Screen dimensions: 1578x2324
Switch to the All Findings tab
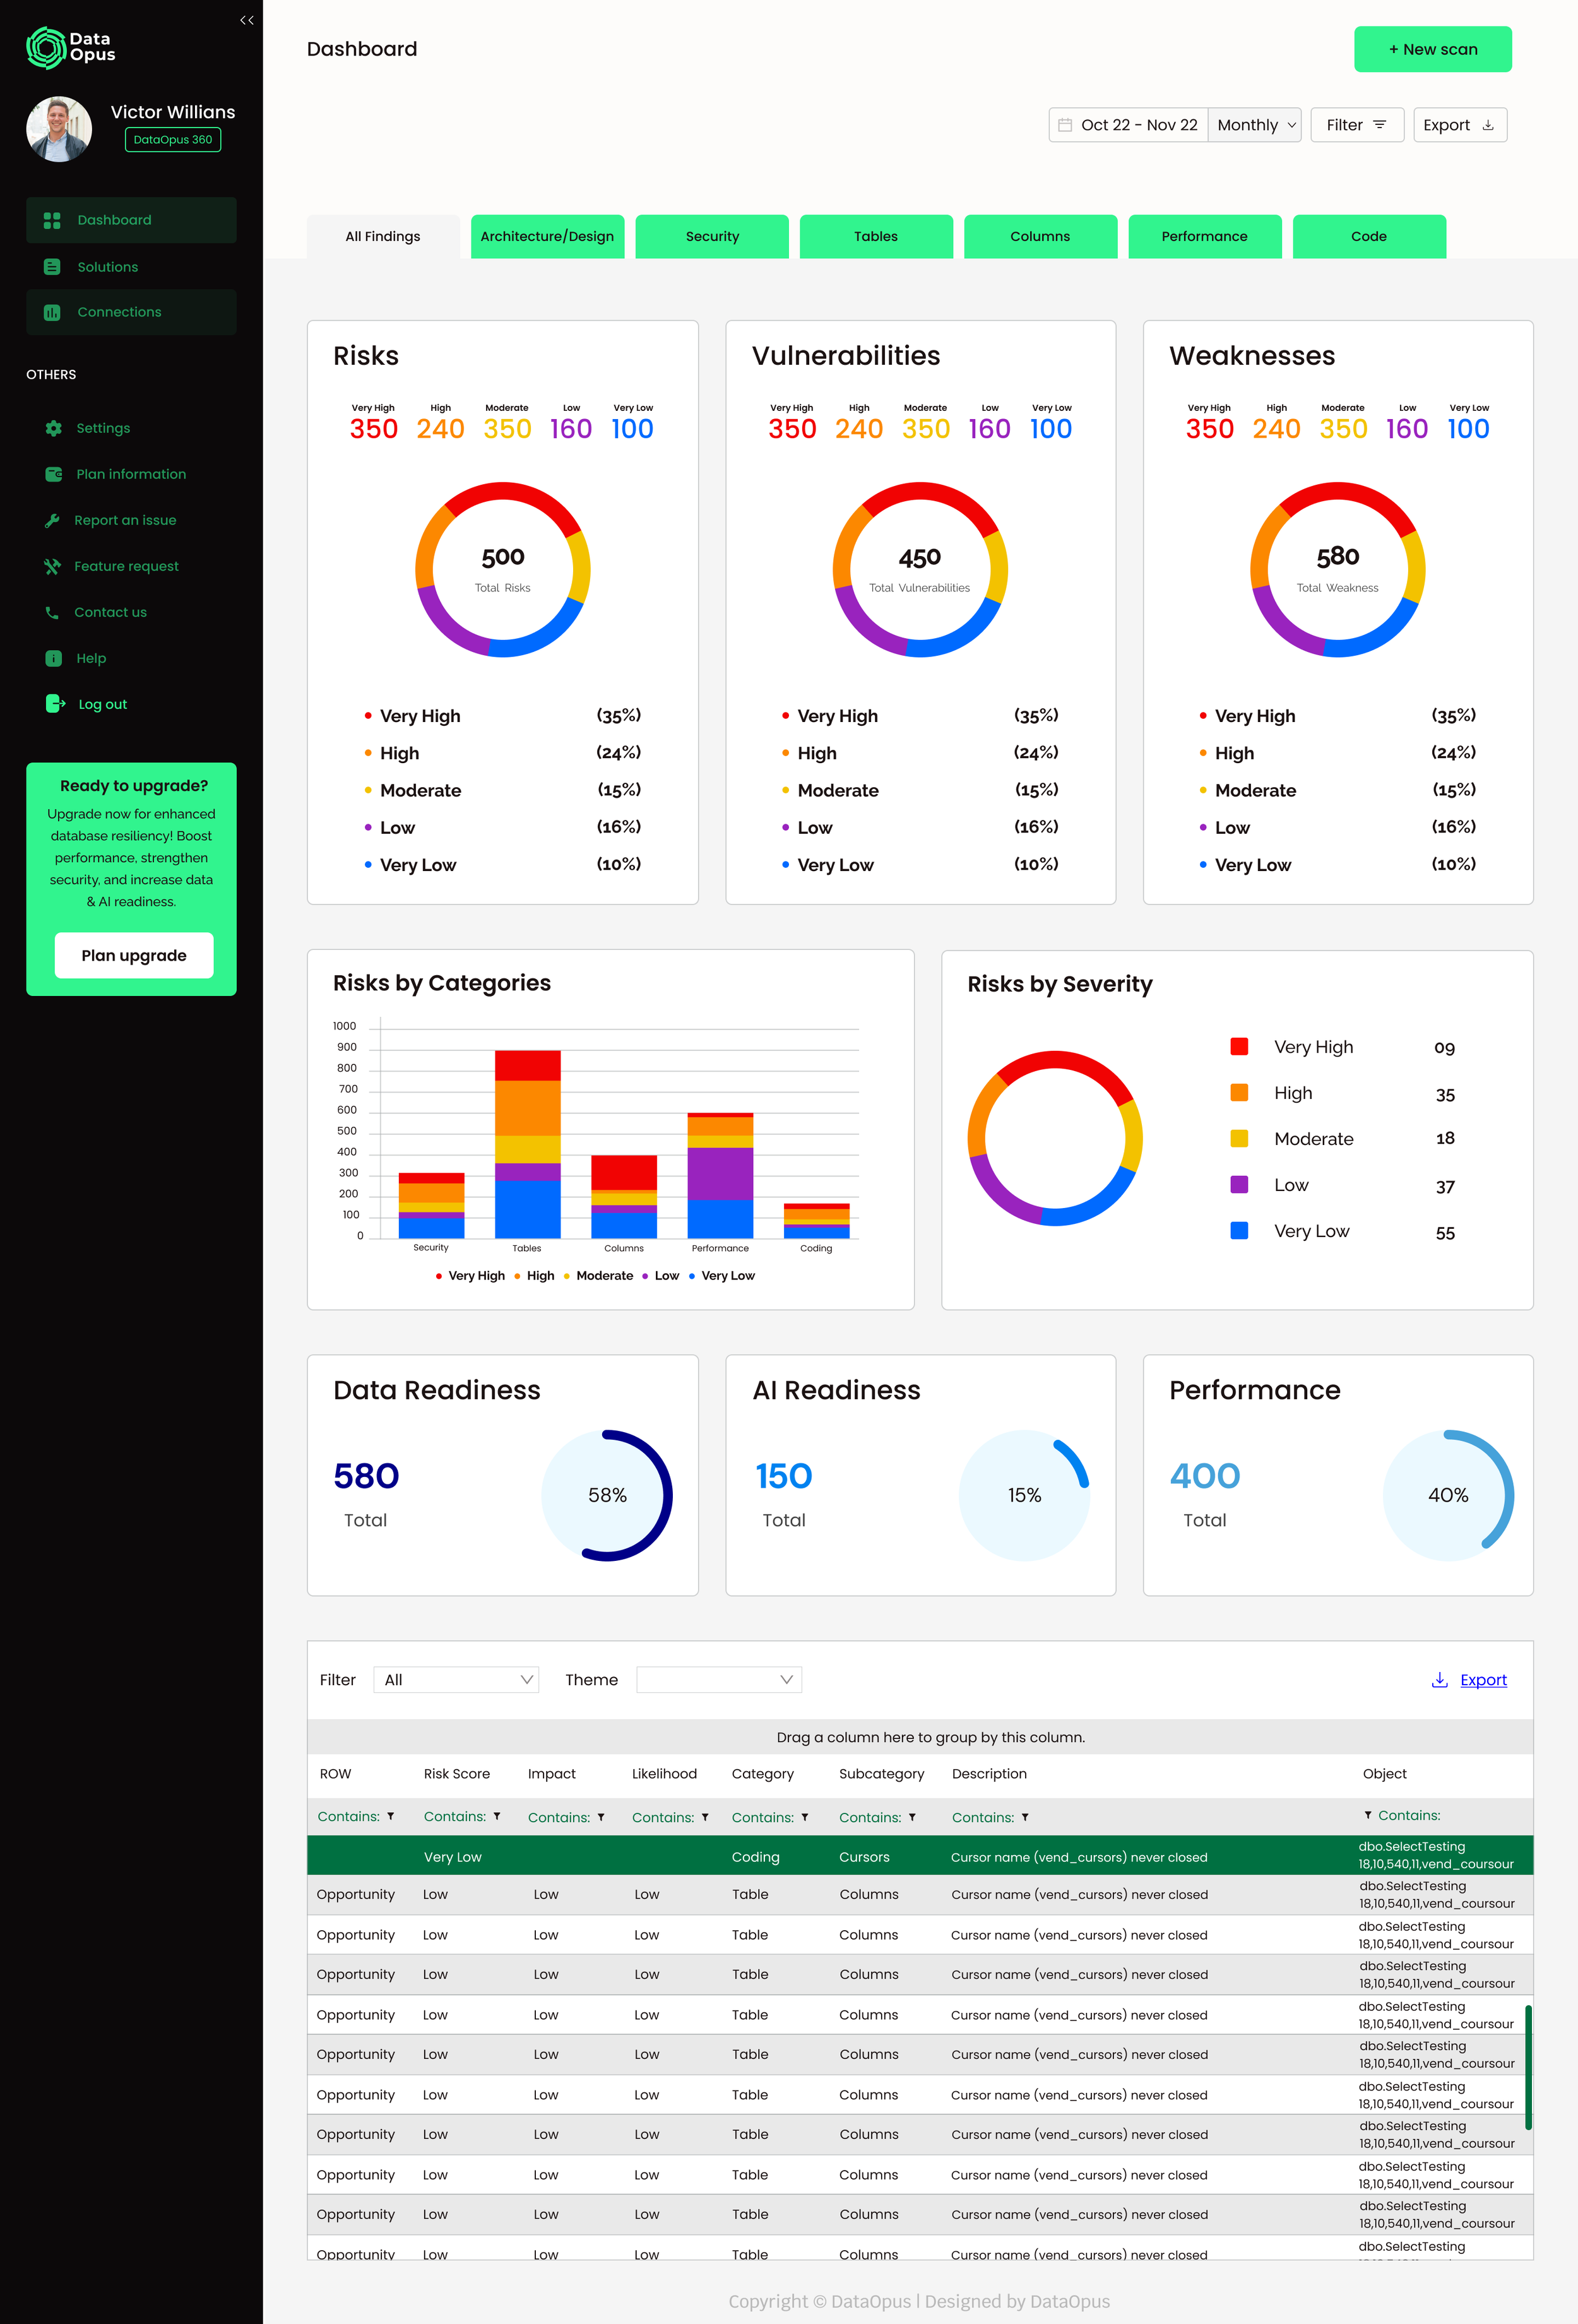click(383, 237)
